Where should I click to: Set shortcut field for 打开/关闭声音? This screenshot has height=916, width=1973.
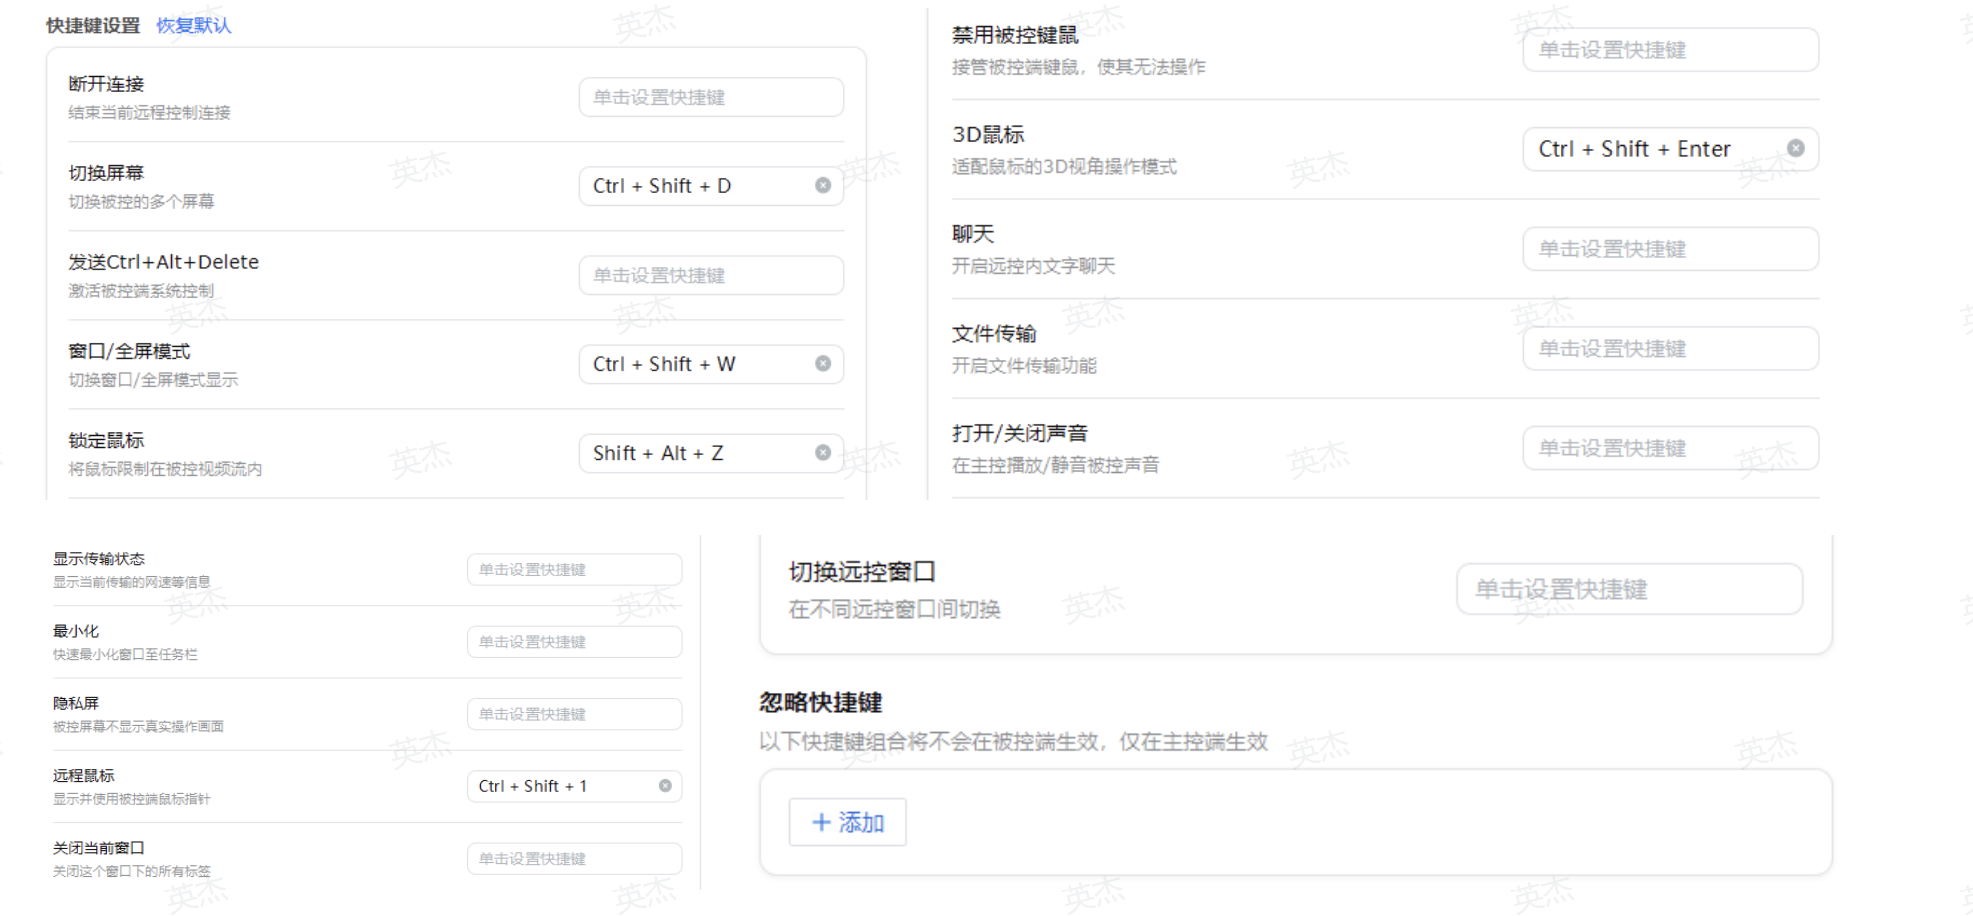[1669, 448]
